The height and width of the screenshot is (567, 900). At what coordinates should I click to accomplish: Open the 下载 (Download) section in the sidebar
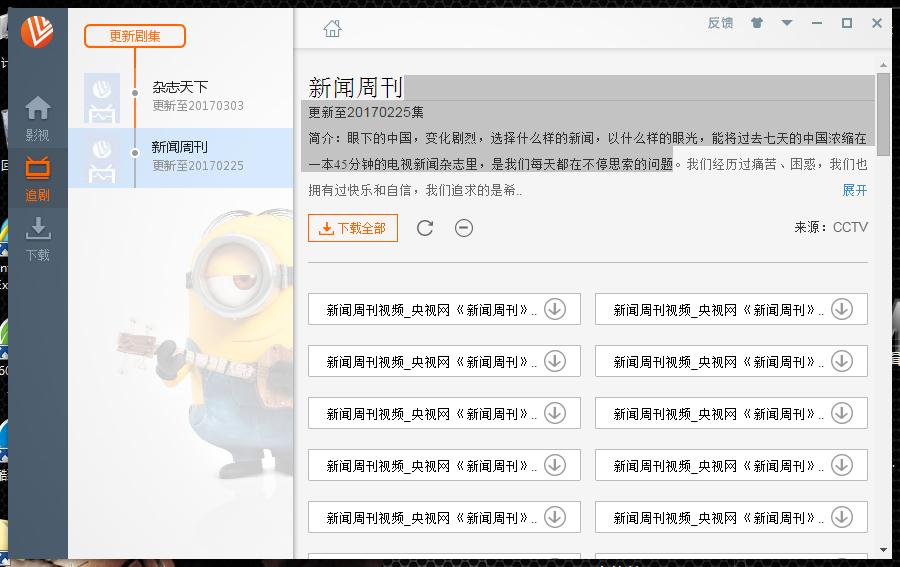[37, 238]
